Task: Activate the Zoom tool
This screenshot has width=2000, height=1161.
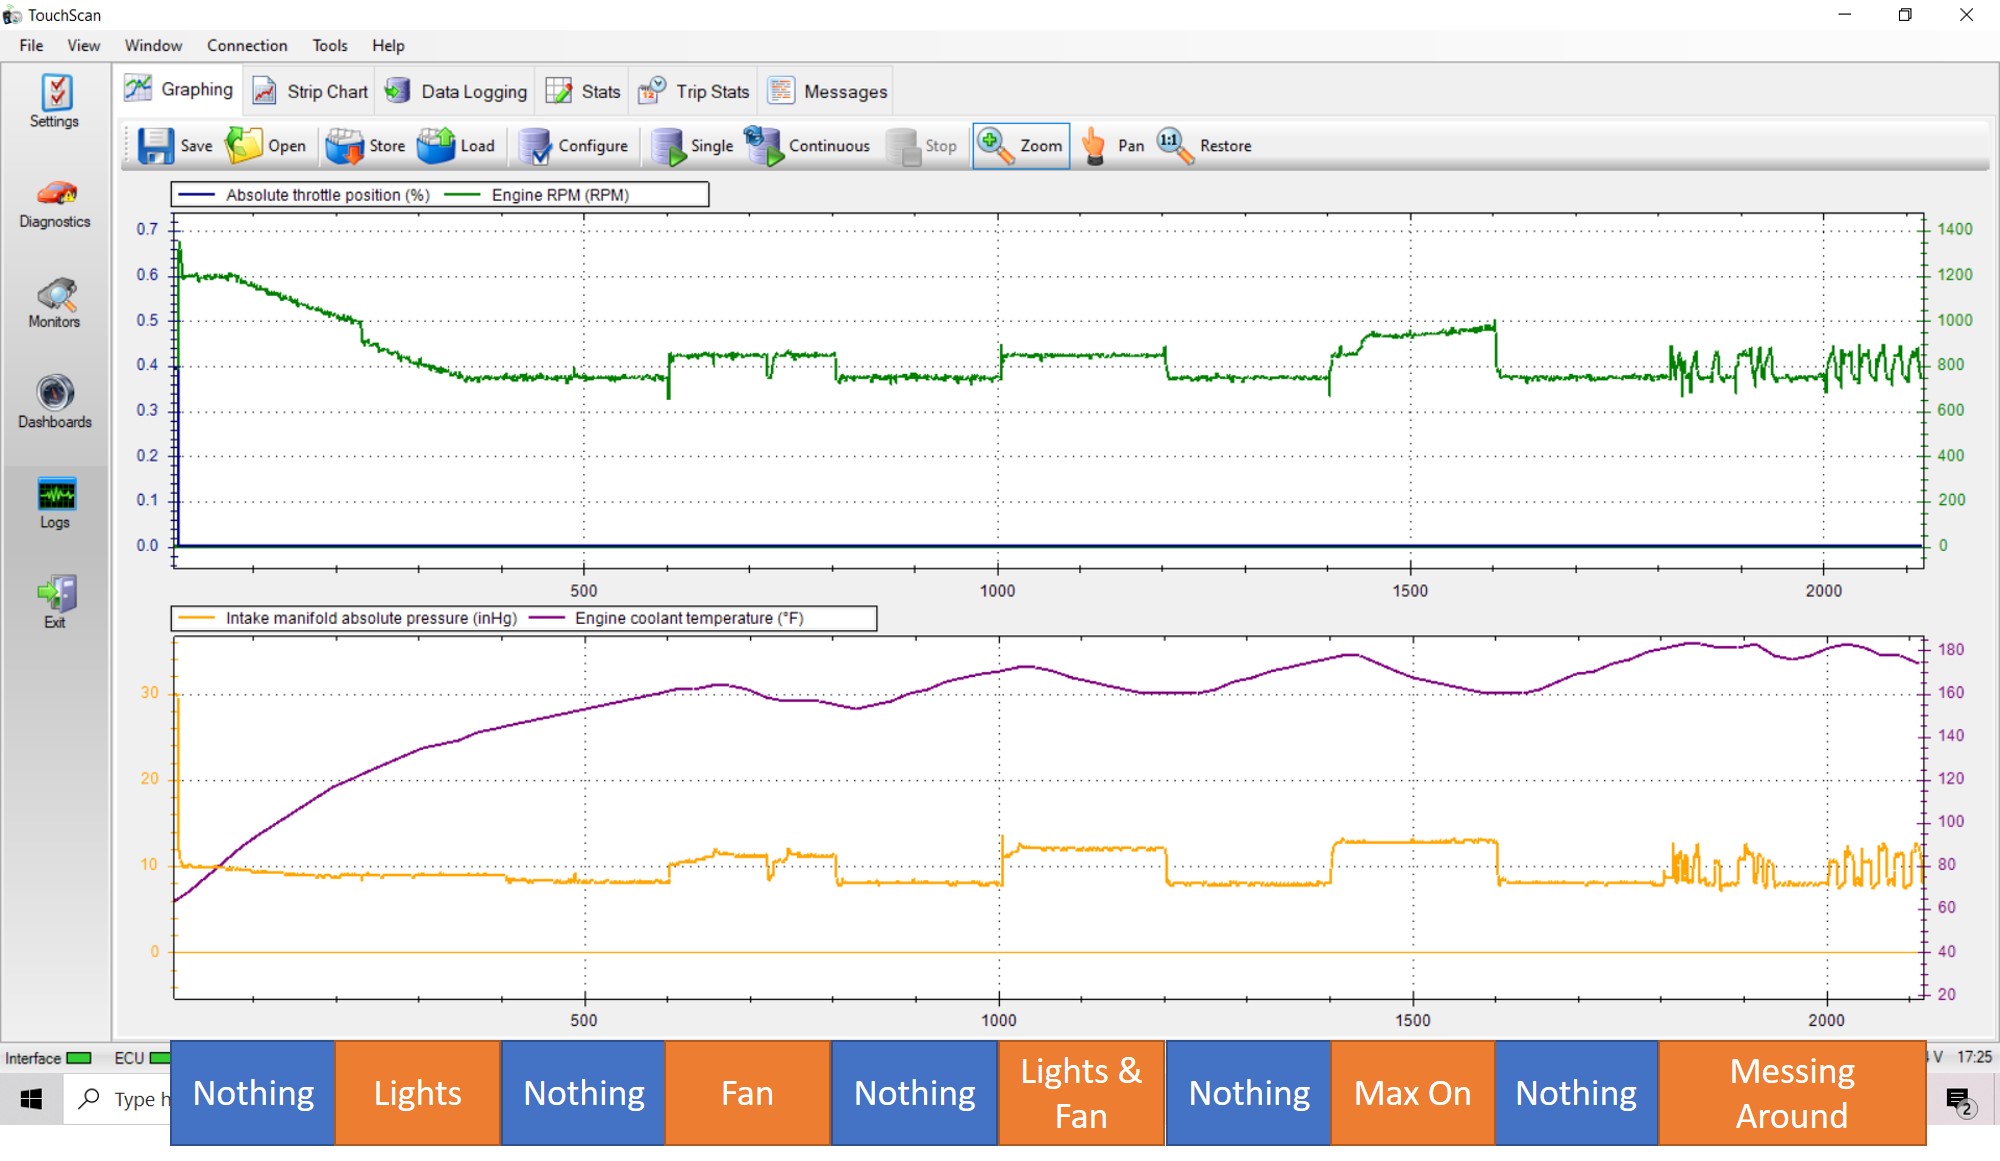Action: point(1021,146)
